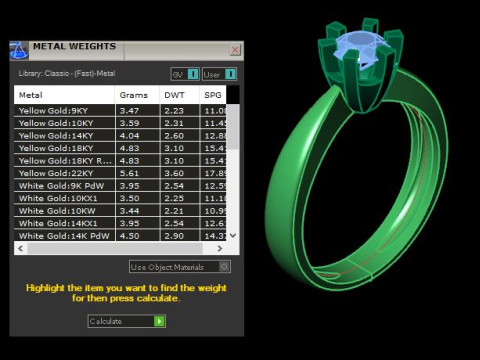Click the 3.60 DWT value
This screenshot has width=480, height=360.
click(174, 173)
